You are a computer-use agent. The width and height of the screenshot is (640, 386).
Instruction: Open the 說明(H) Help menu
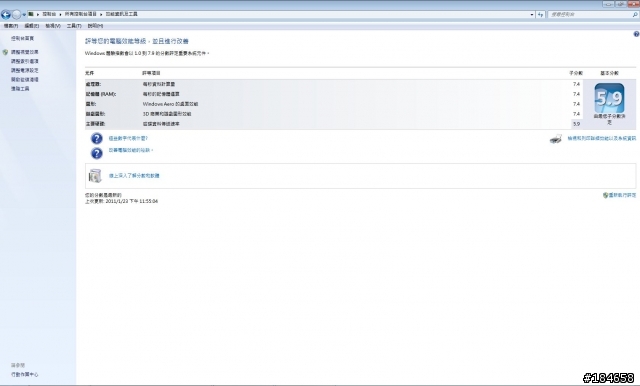pos(95,26)
